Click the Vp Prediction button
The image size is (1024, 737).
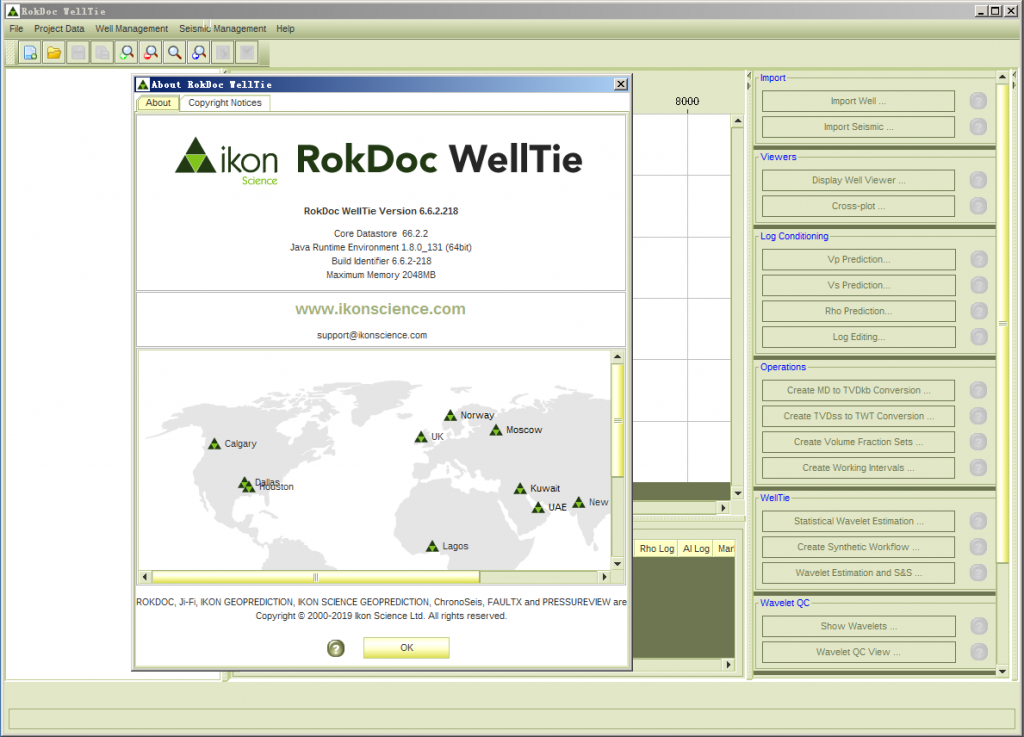point(858,259)
